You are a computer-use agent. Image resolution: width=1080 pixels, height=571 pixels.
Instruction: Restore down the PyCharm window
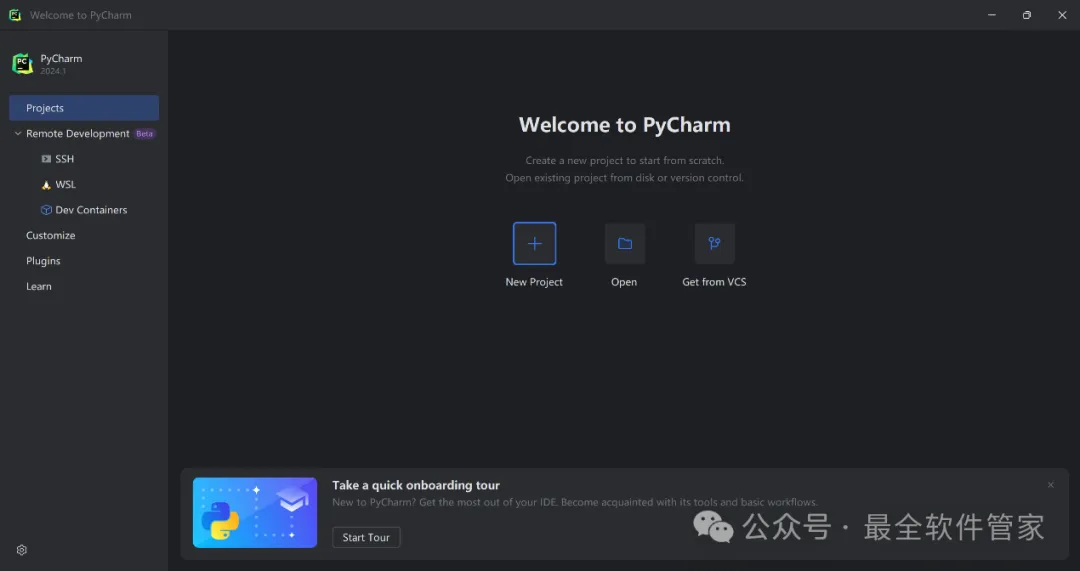1027,14
